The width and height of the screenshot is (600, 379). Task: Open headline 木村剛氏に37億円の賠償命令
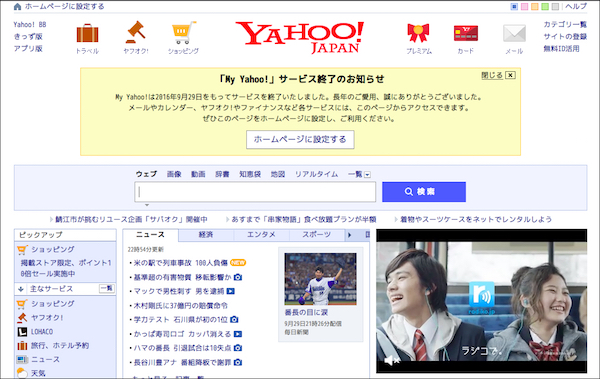(181, 305)
